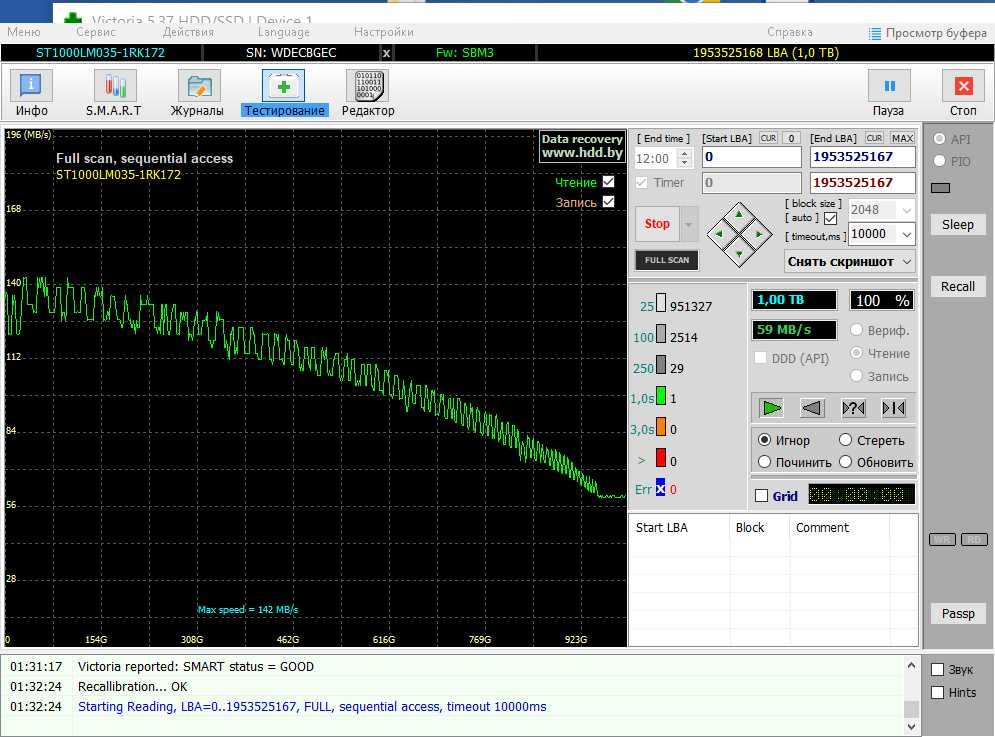The image size is (995, 737).
Task: Click the Снять скриншот button
Action: pos(840,262)
